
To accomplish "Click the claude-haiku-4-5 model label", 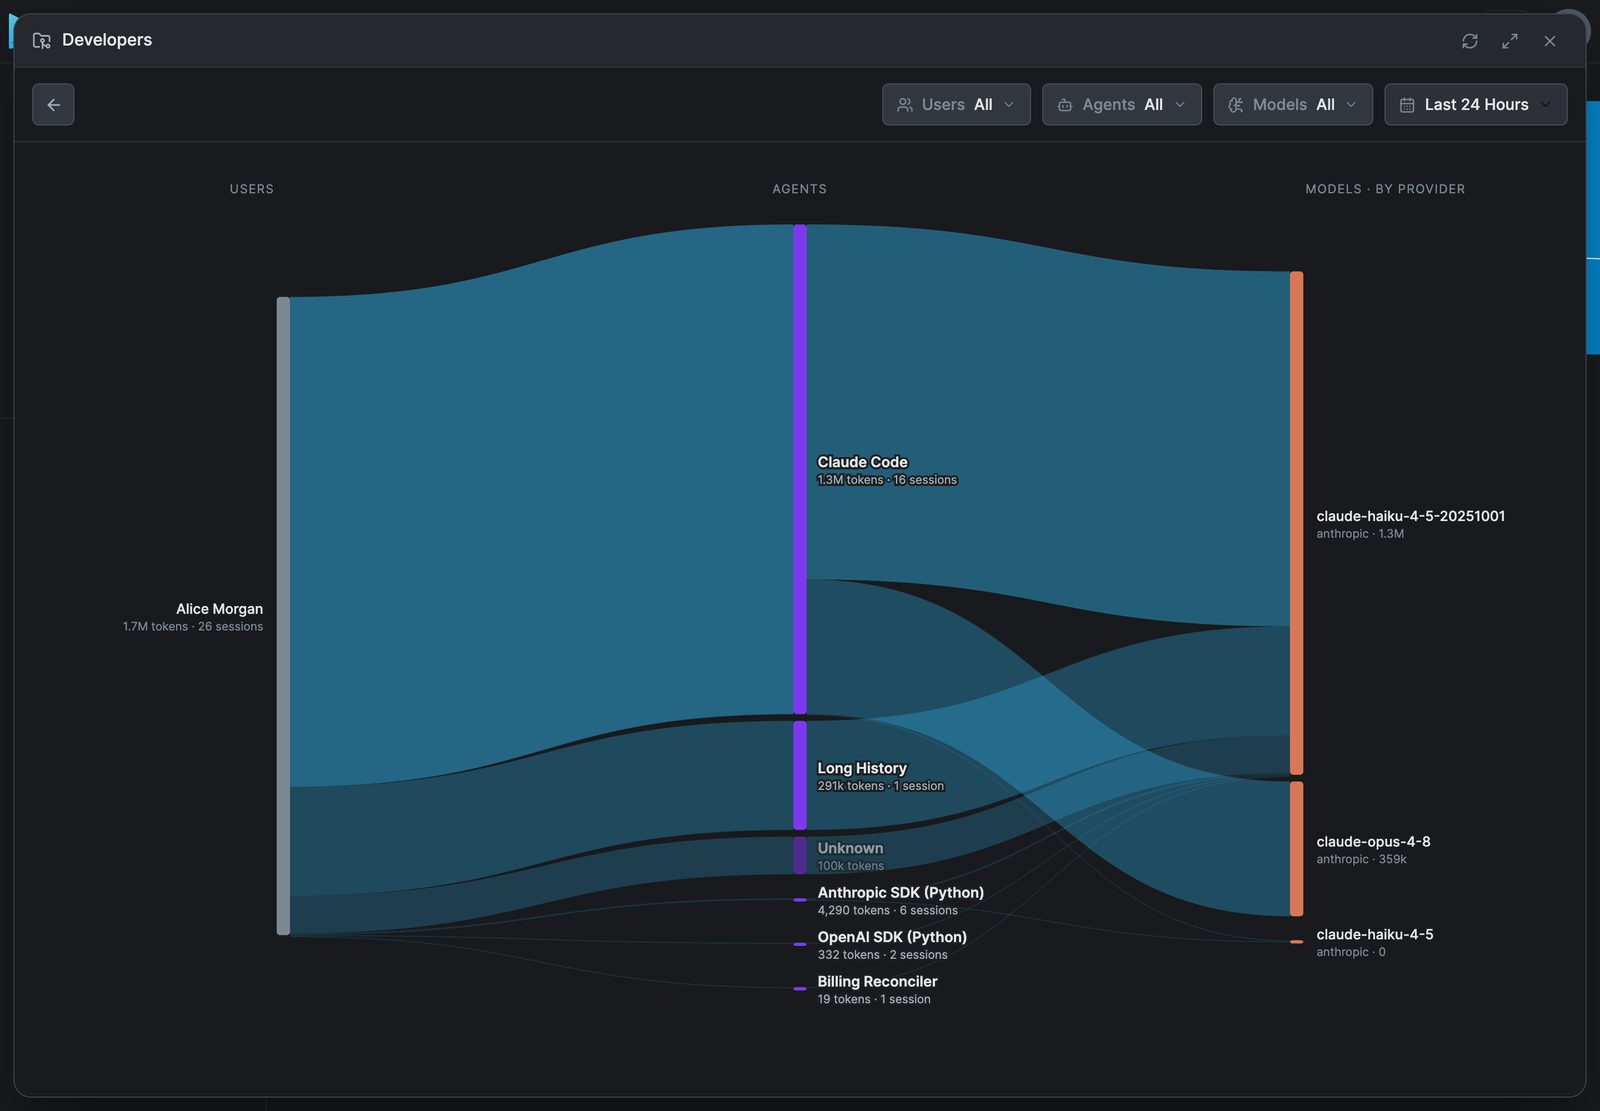I will [x=1374, y=934].
